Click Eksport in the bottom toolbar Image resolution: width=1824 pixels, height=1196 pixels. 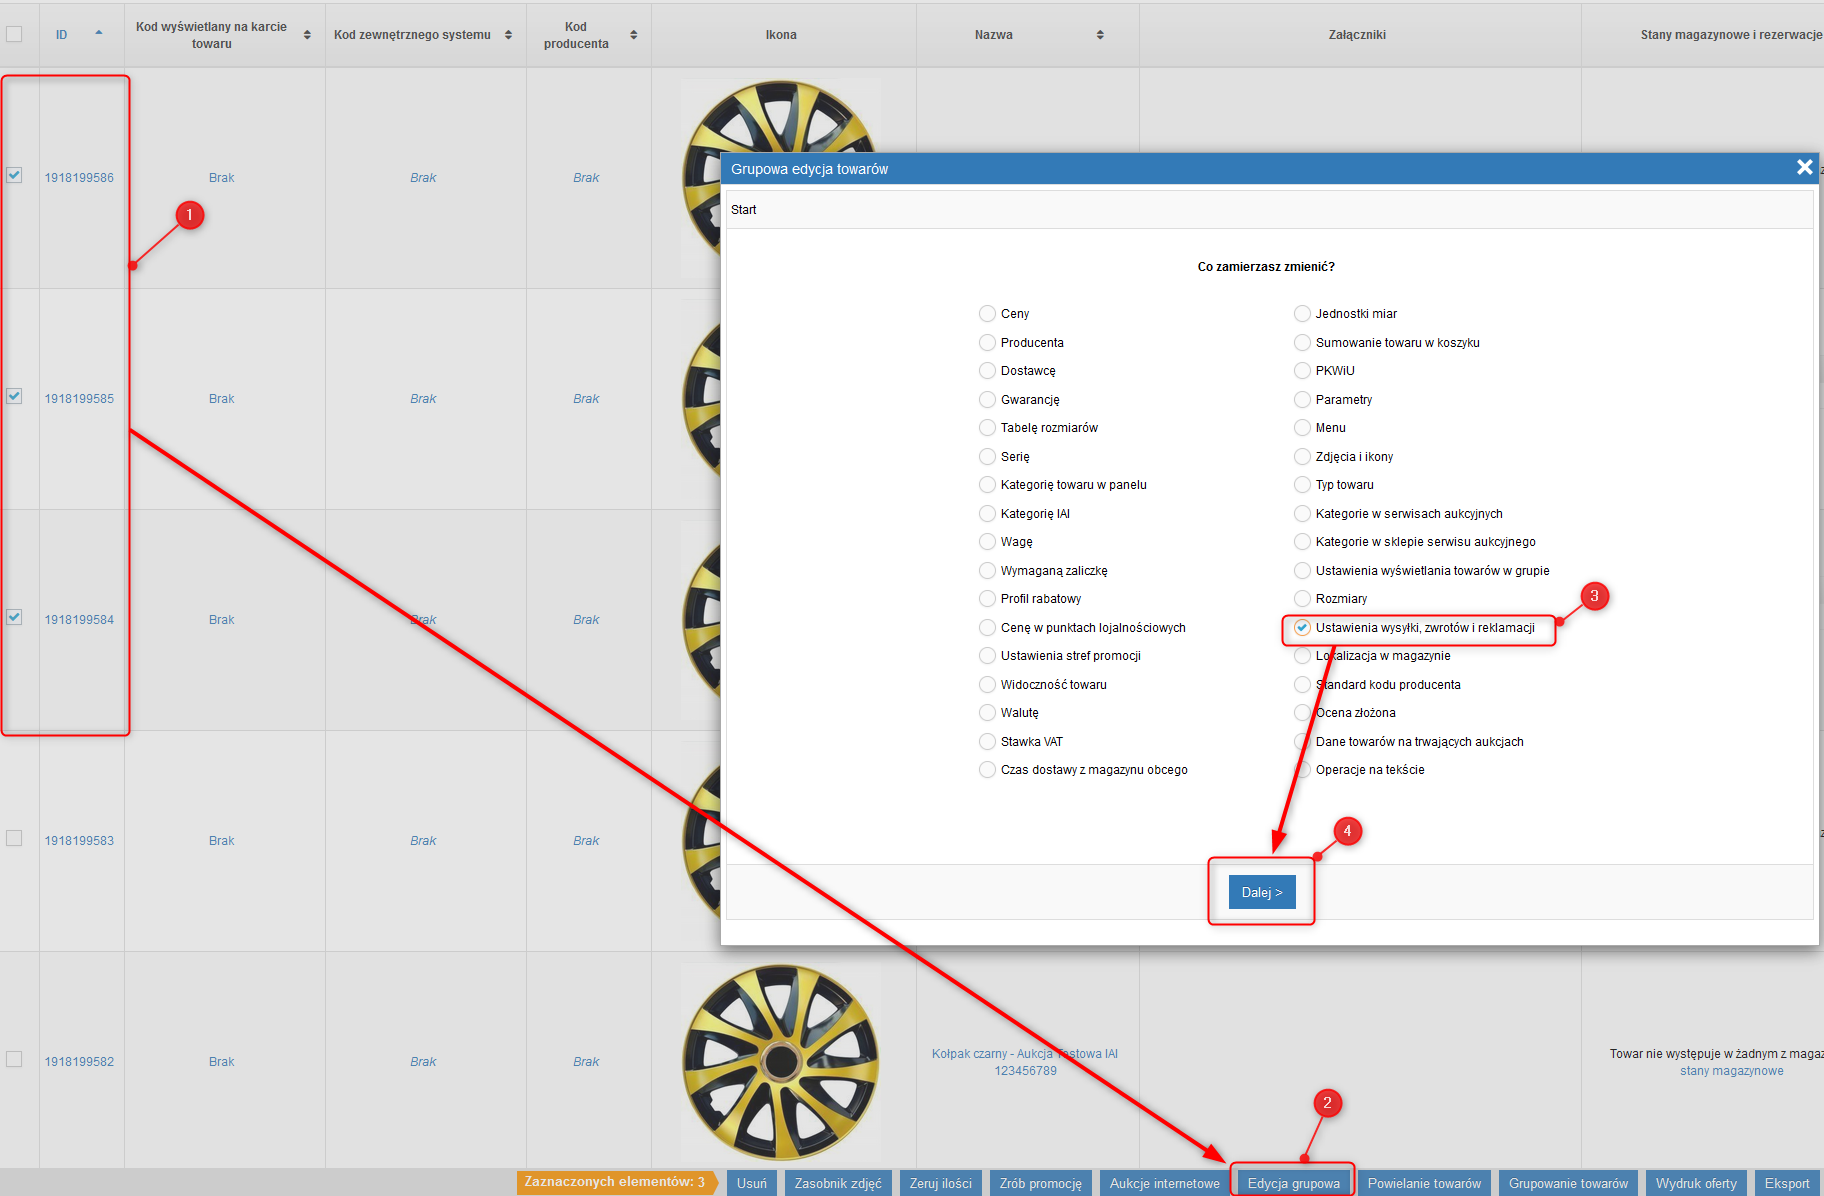point(1786,1183)
